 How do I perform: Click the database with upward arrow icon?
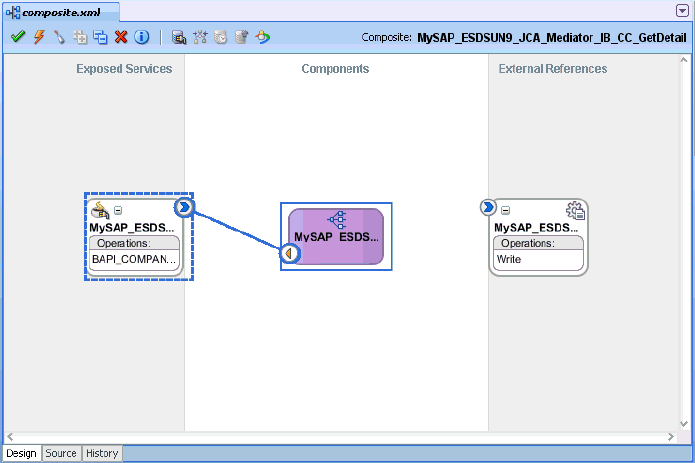point(241,37)
